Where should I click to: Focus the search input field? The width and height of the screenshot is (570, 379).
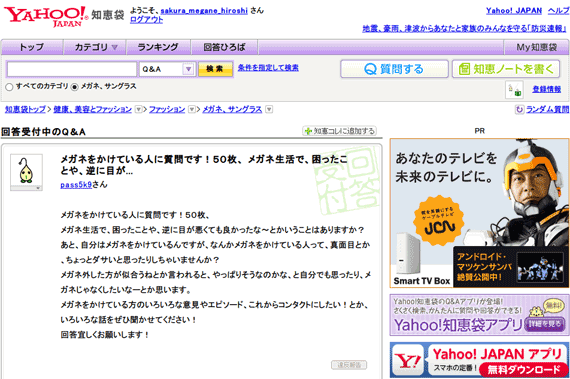click(x=72, y=69)
